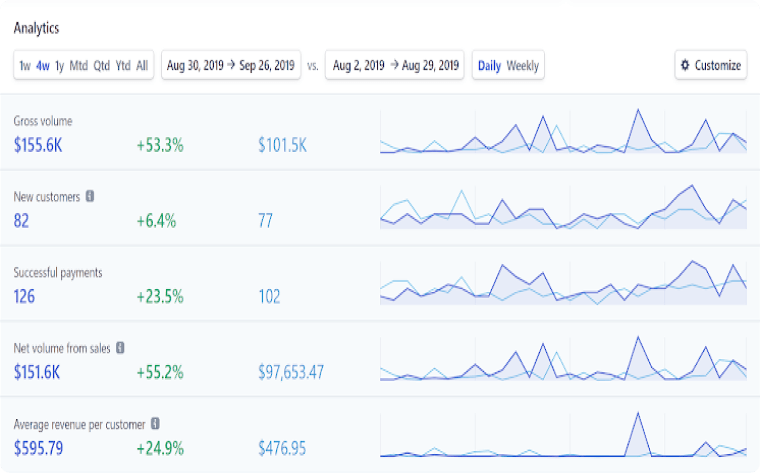Image resolution: width=760 pixels, height=473 pixels.
Task: Click the 126 successful payments value
Action: pyautogui.click(x=24, y=297)
